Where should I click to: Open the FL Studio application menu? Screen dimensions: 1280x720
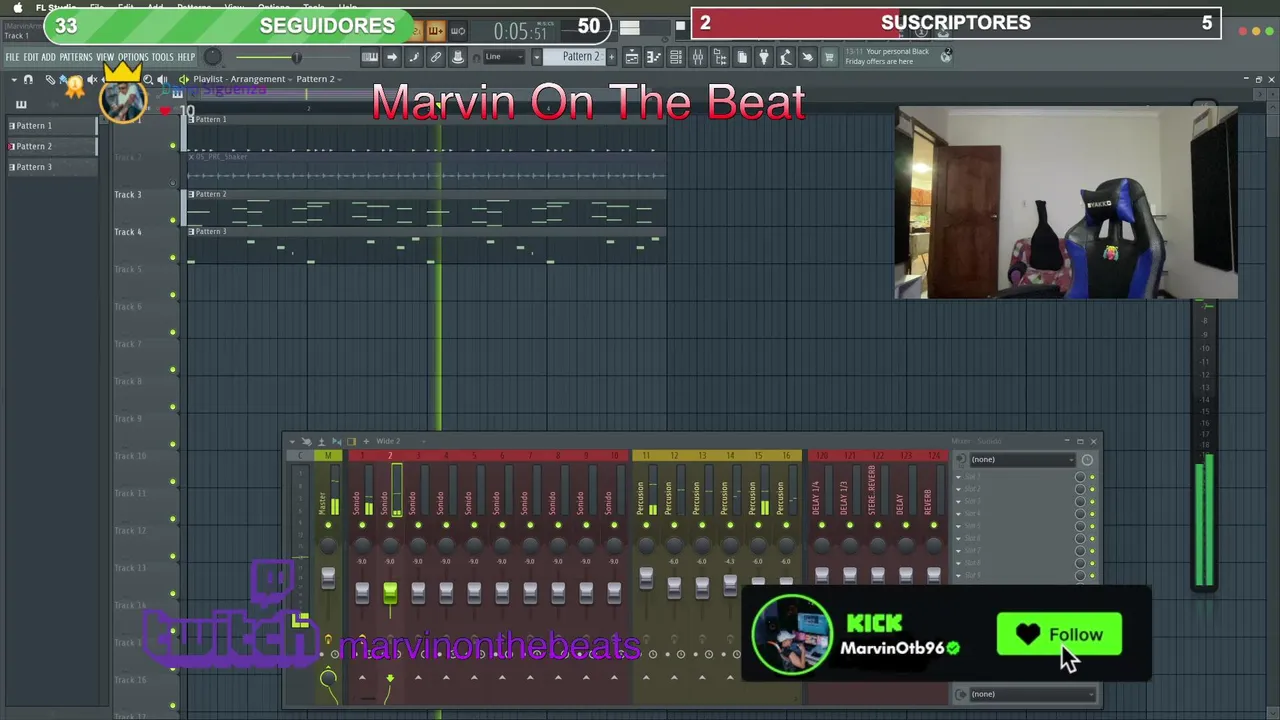(x=56, y=7)
